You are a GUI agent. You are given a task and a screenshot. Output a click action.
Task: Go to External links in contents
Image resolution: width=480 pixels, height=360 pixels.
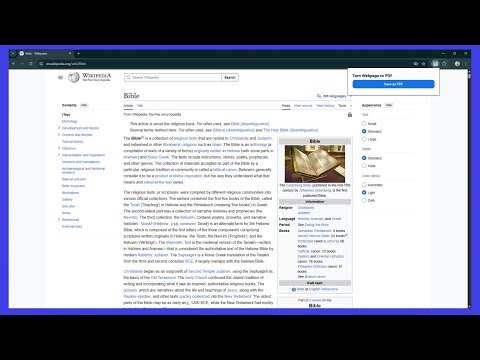click(72, 227)
